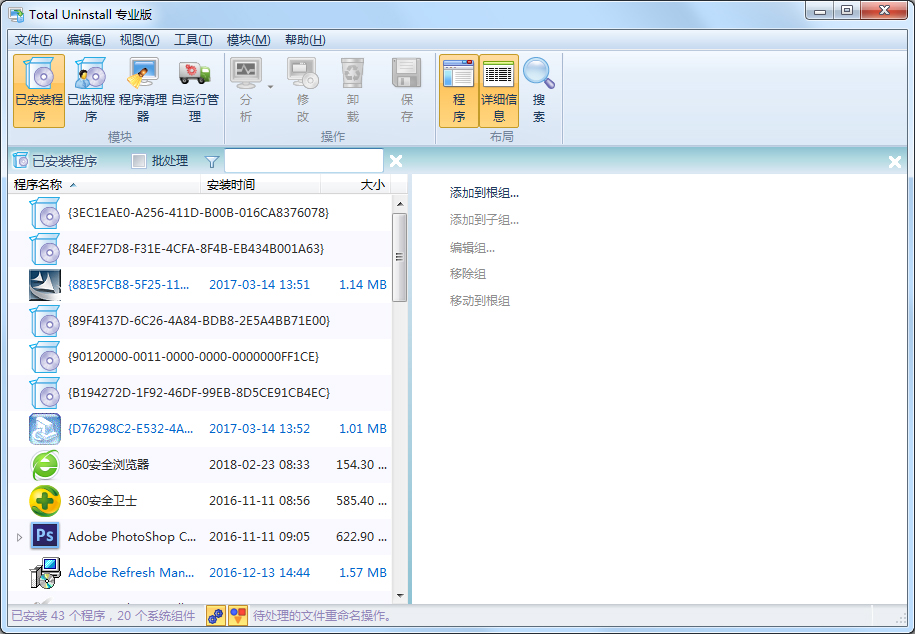The image size is (915, 634).
Task: Click the 360安全卫士 yellow cross icon
Action: tap(45, 501)
